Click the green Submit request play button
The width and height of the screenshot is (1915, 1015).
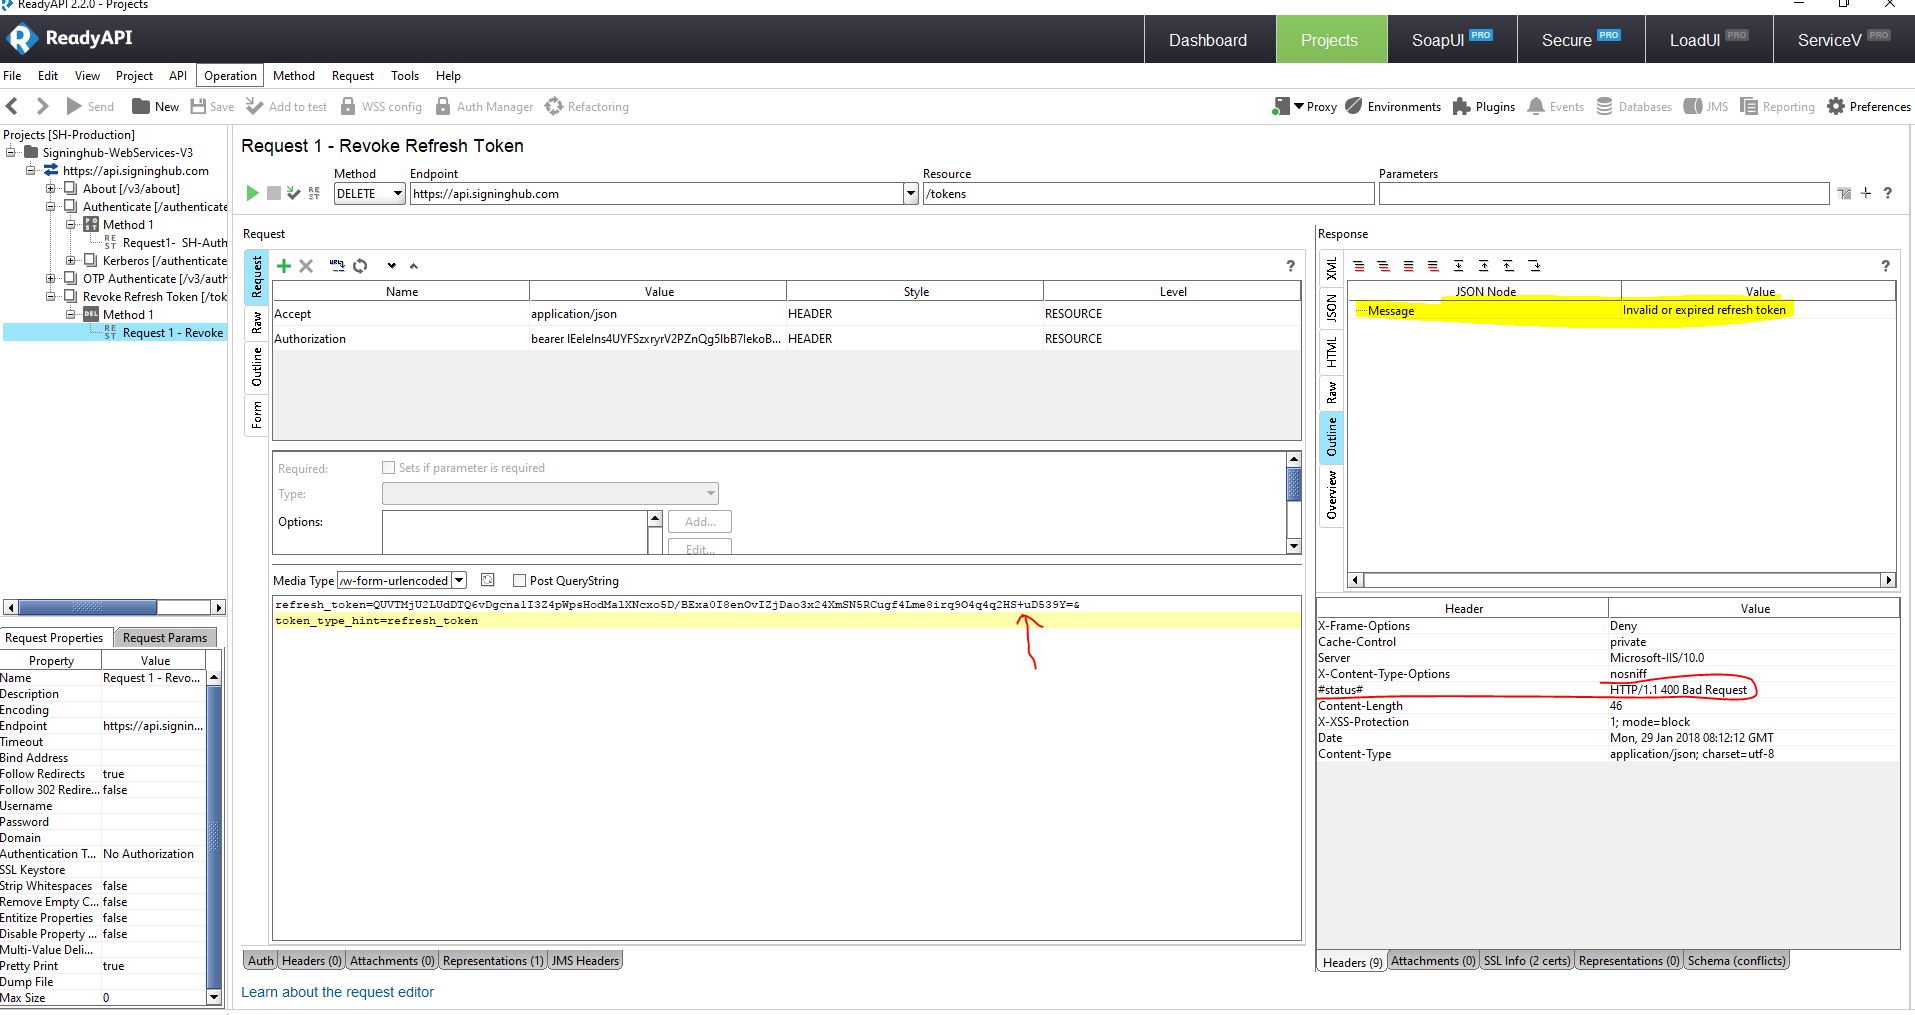point(252,193)
